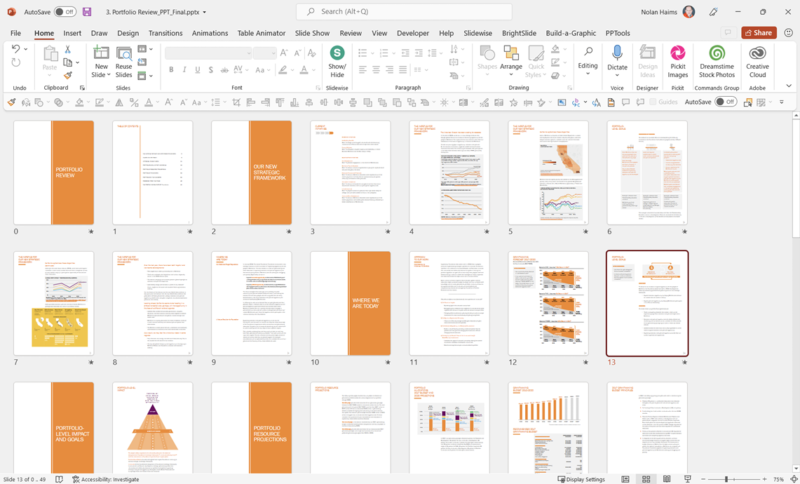Image resolution: width=800 pixels, height=484 pixels.
Task: Start Slide Show from status bar icon
Action: [687, 479]
